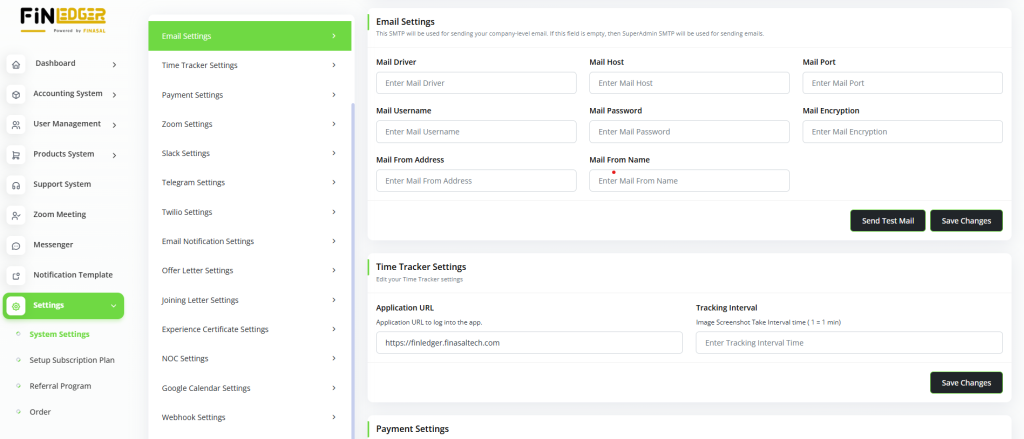
Task: Collapse the Settings menu chevron
Action: (x=113, y=306)
